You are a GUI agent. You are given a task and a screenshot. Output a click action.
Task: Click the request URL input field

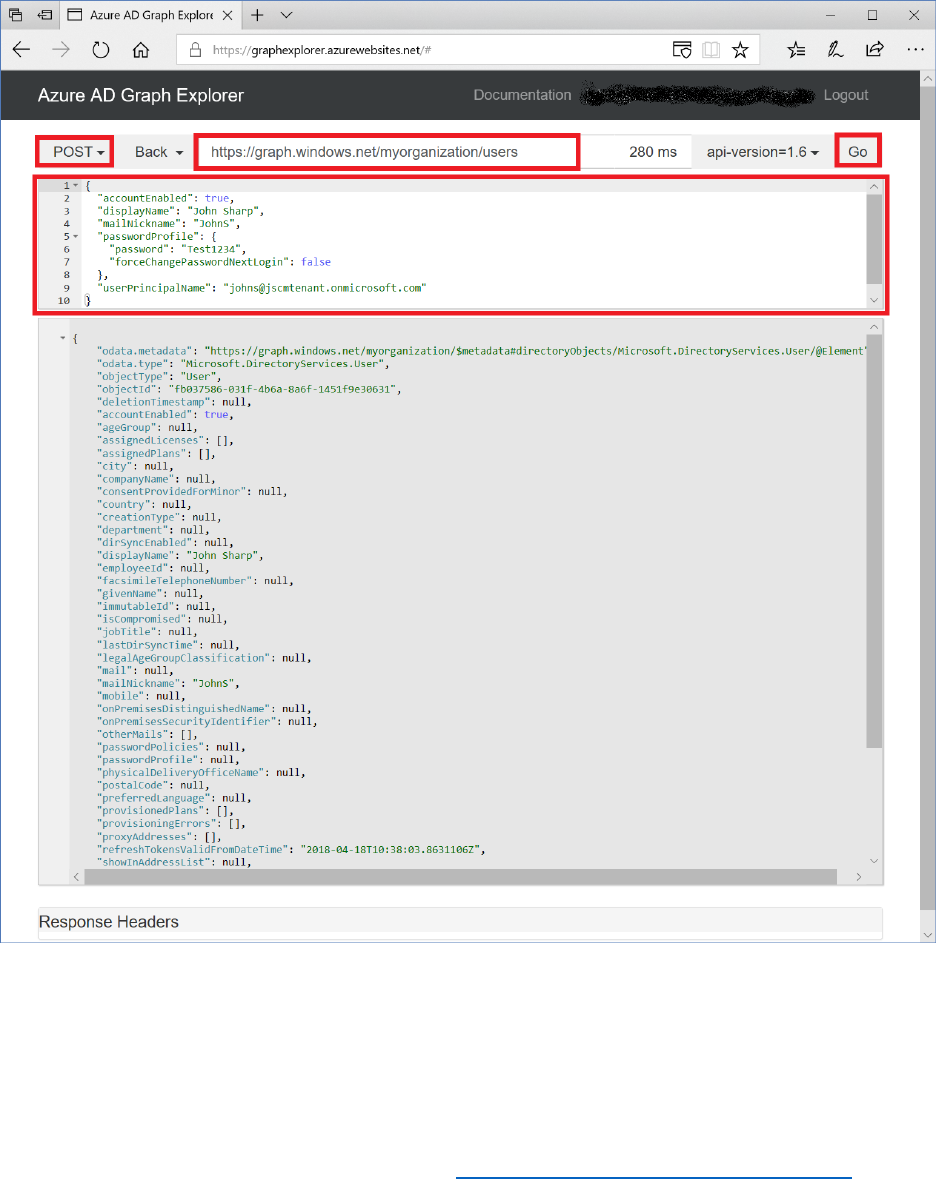(x=387, y=152)
